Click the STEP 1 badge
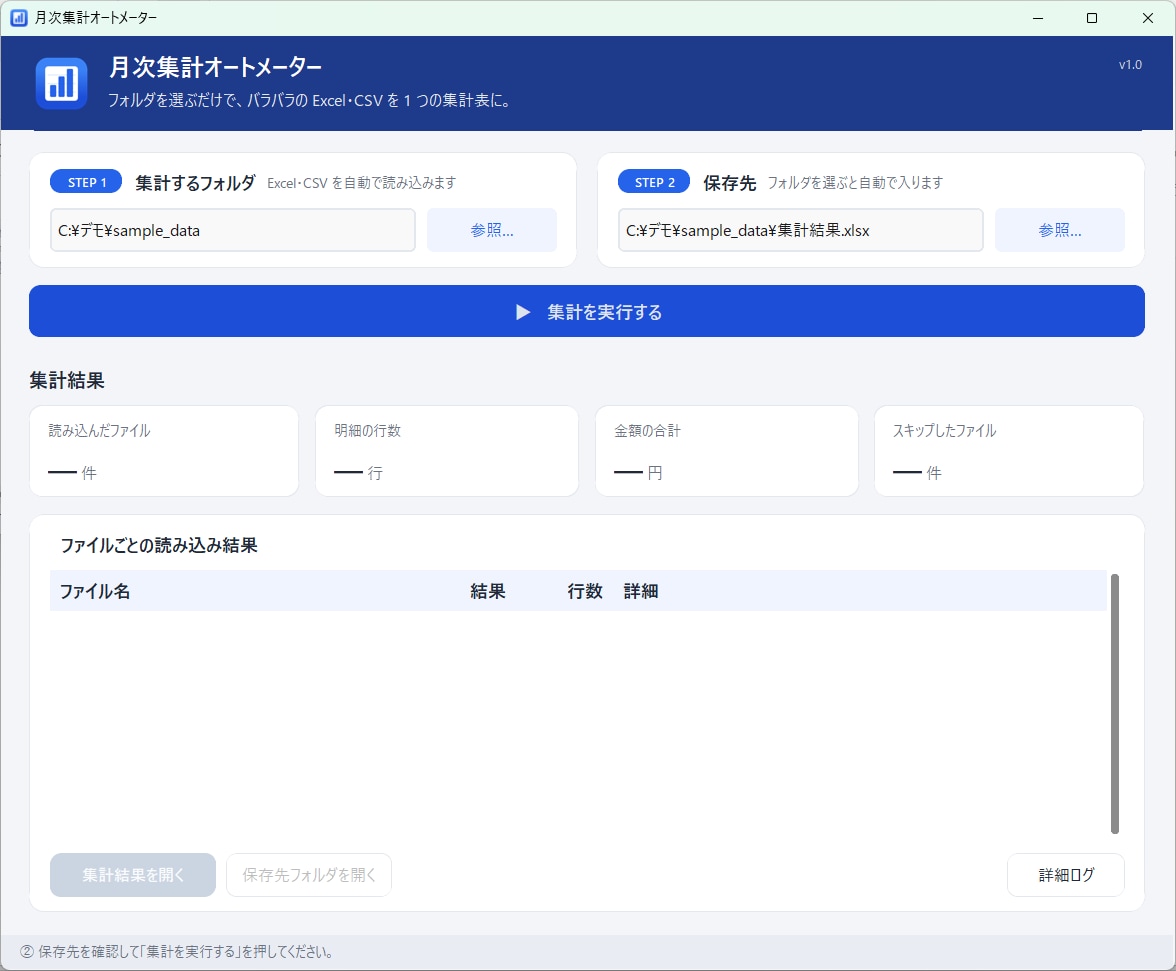 pos(86,182)
